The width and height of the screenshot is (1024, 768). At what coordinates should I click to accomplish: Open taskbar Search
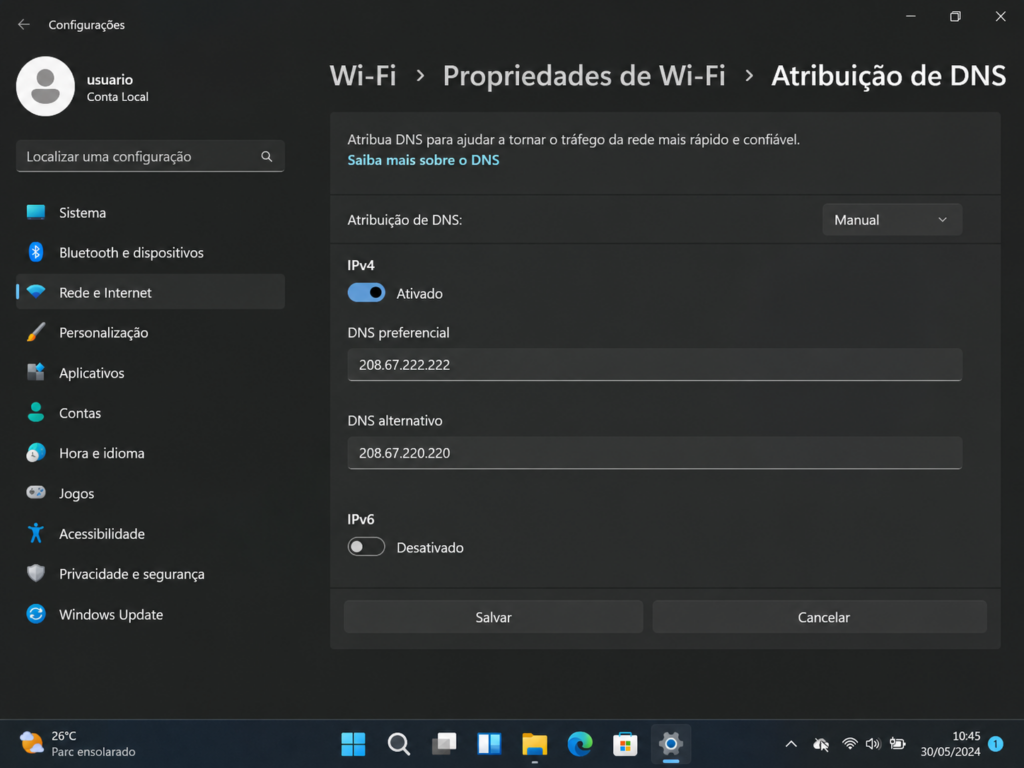[x=398, y=744]
